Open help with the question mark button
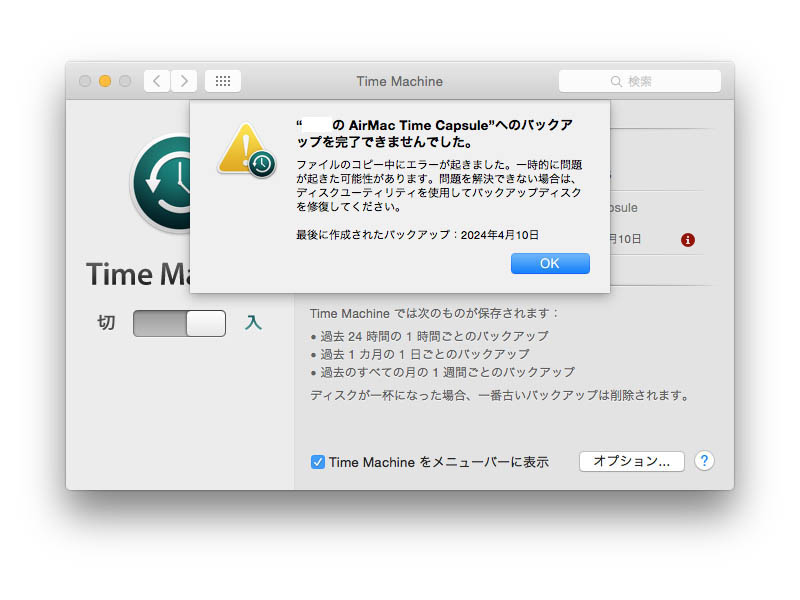The image size is (800, 600). click(705, 461)
